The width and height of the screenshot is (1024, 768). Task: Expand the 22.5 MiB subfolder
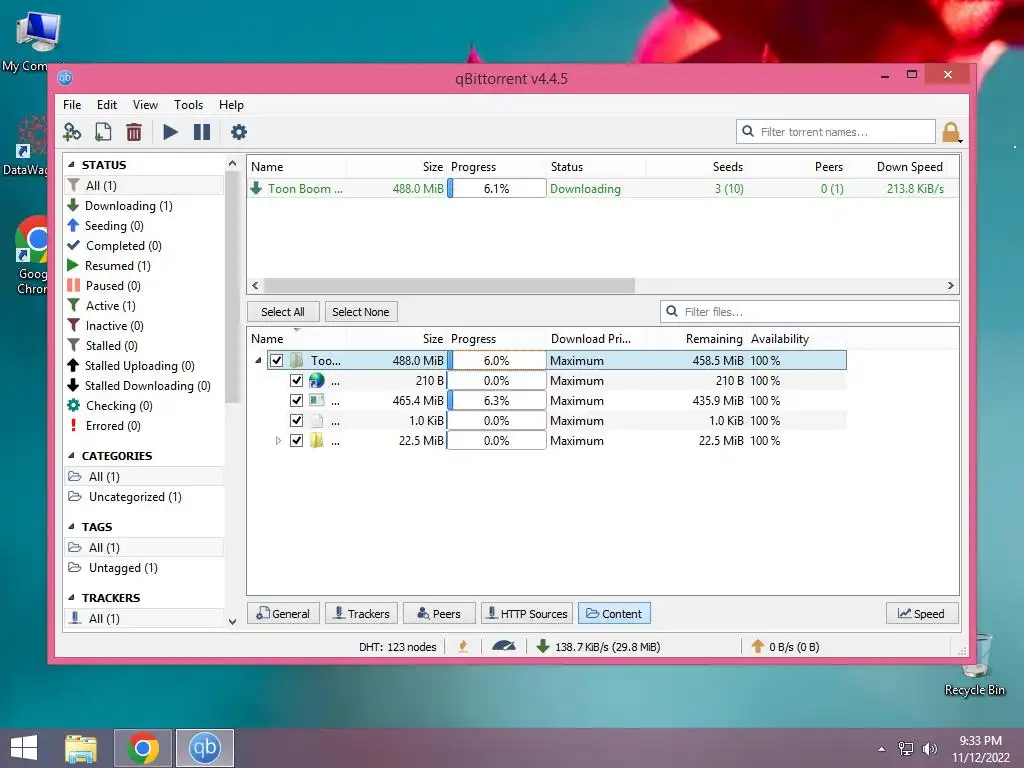(278, 441)
